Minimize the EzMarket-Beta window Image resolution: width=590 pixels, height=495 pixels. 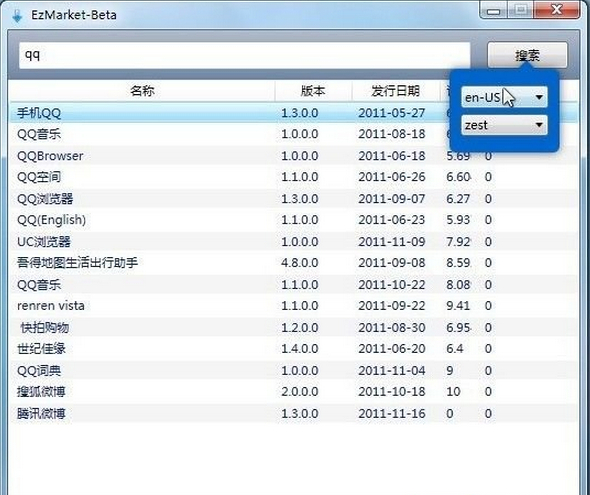(x=493, y=10)
